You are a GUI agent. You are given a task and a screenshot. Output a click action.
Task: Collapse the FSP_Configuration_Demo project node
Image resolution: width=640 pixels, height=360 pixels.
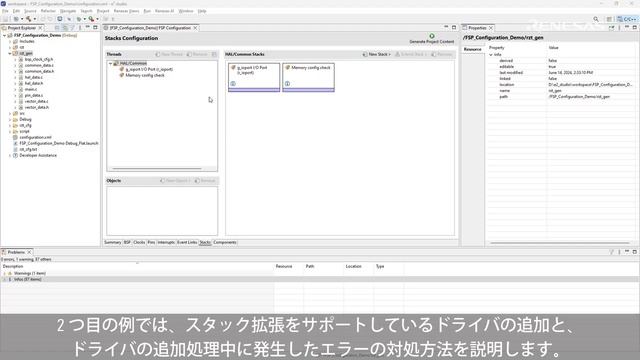(x=4, y=36)
